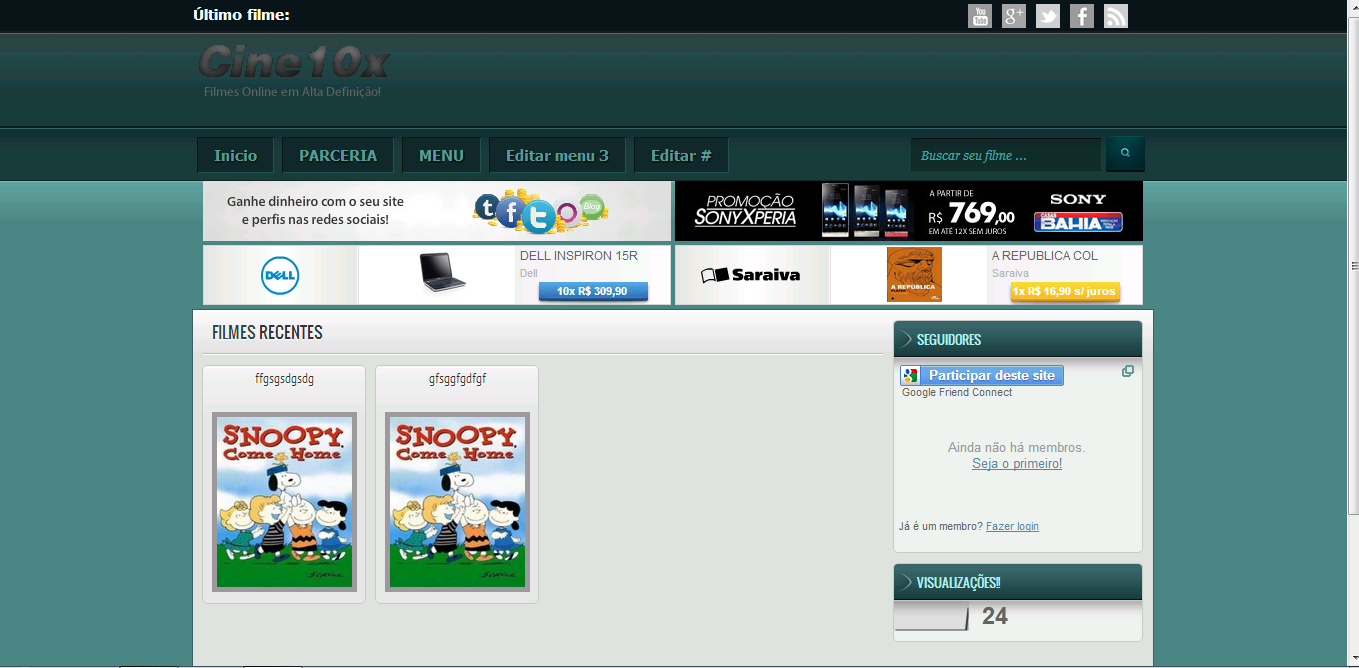This screenshot has width=1359, height=668.
Task: Go to the Inicio menu item
Action: [x=236, y=155]
